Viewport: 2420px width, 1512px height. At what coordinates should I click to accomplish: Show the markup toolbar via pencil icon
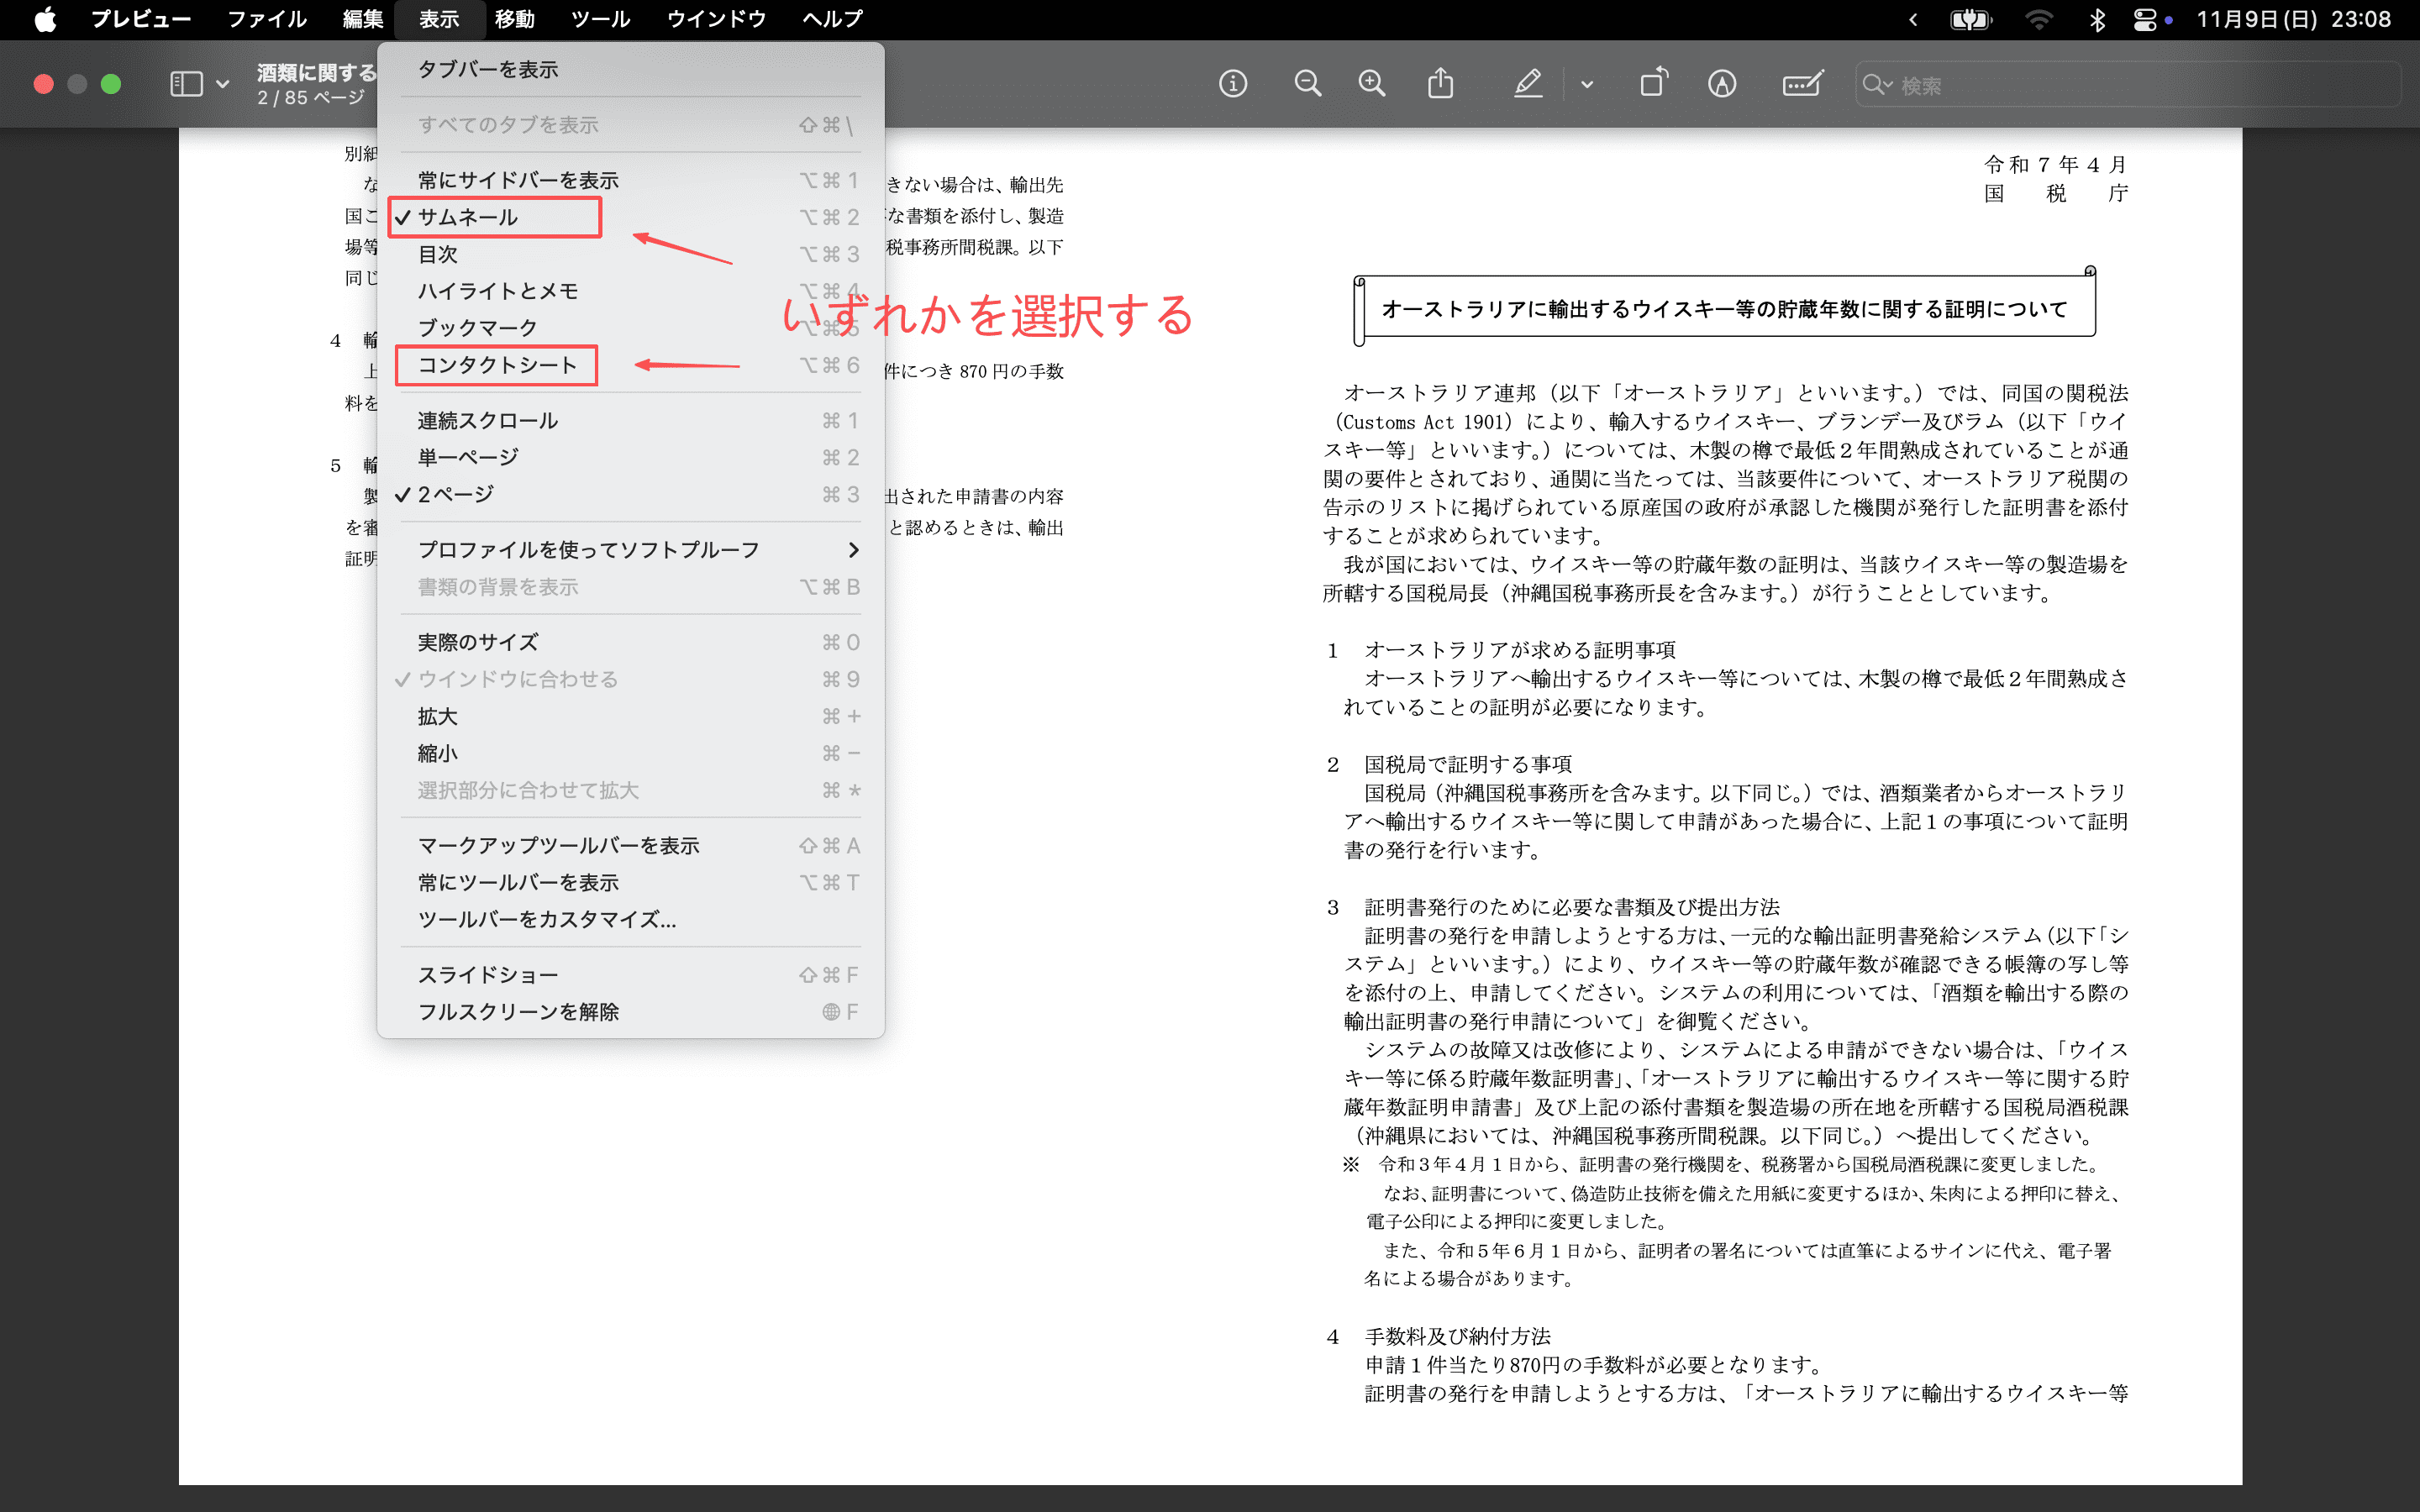[1722, 84]
